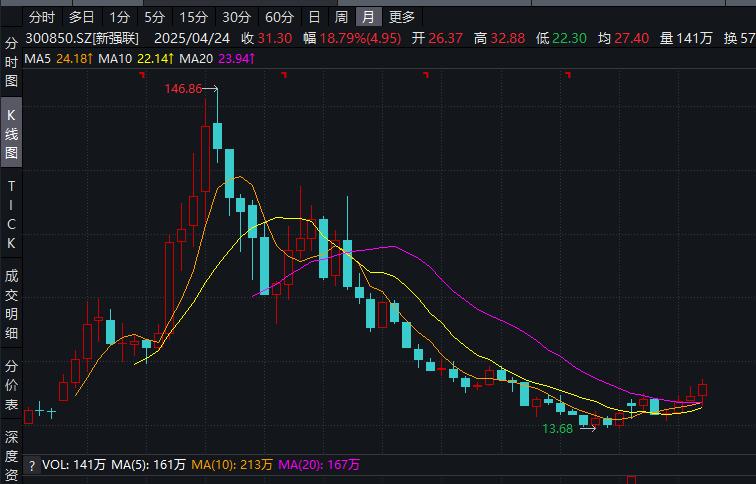Choose the 60分 interval button
The height and width of the screenshot is (484, 756).
pyautogui.click(x=280, y=17)
